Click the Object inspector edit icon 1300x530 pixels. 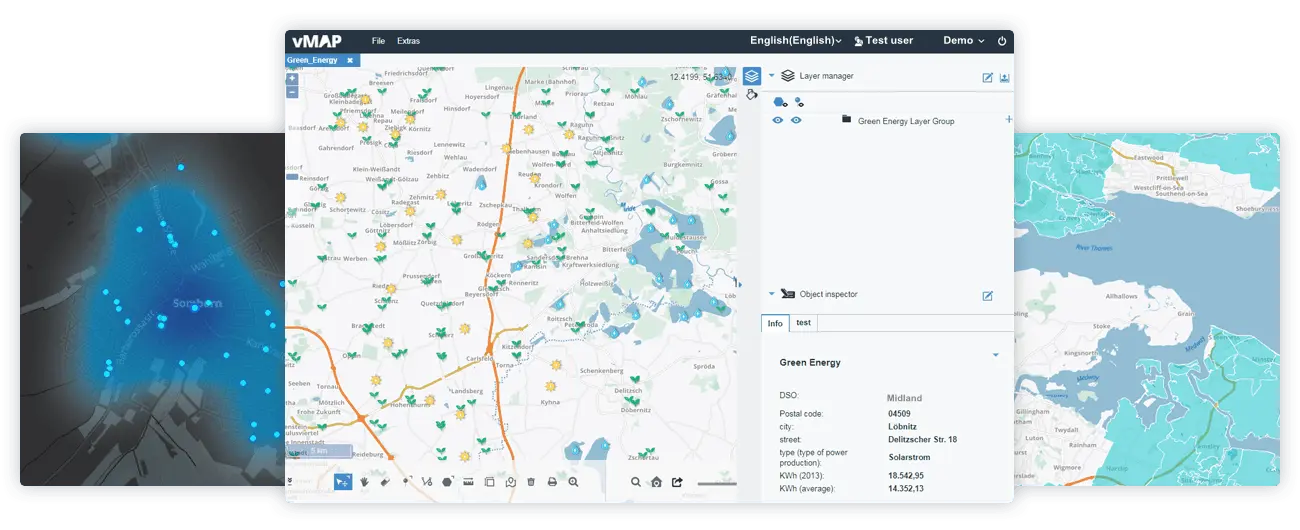pos(988,296)
